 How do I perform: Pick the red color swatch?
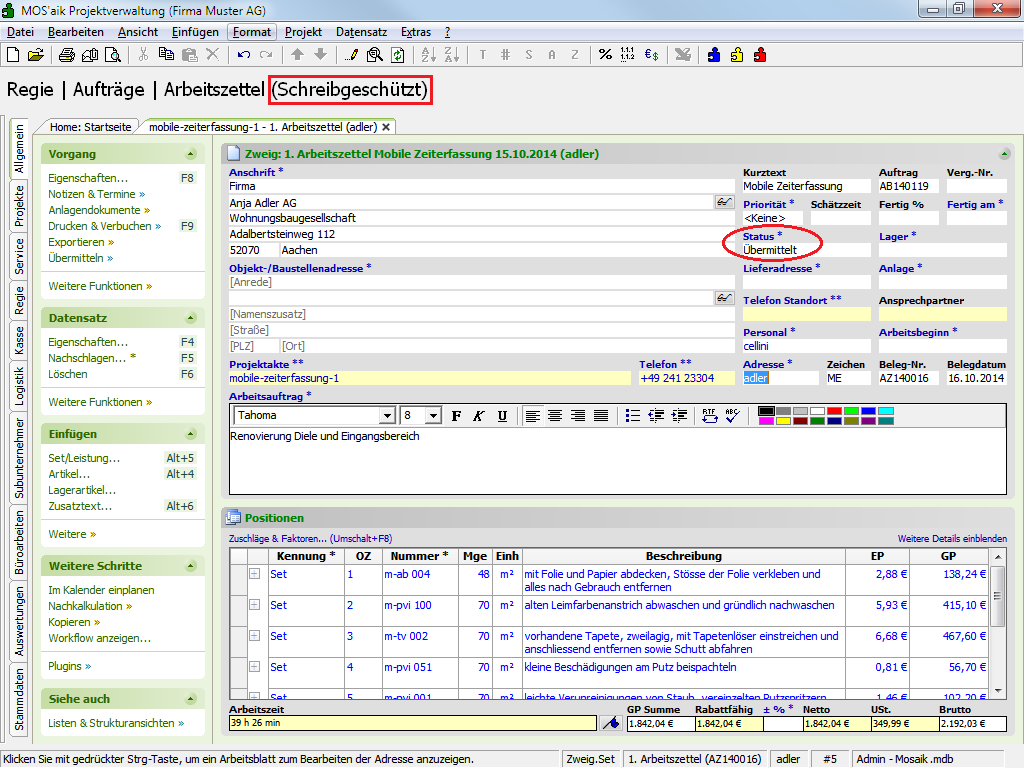pyautogui.click(x=834, y=411)
